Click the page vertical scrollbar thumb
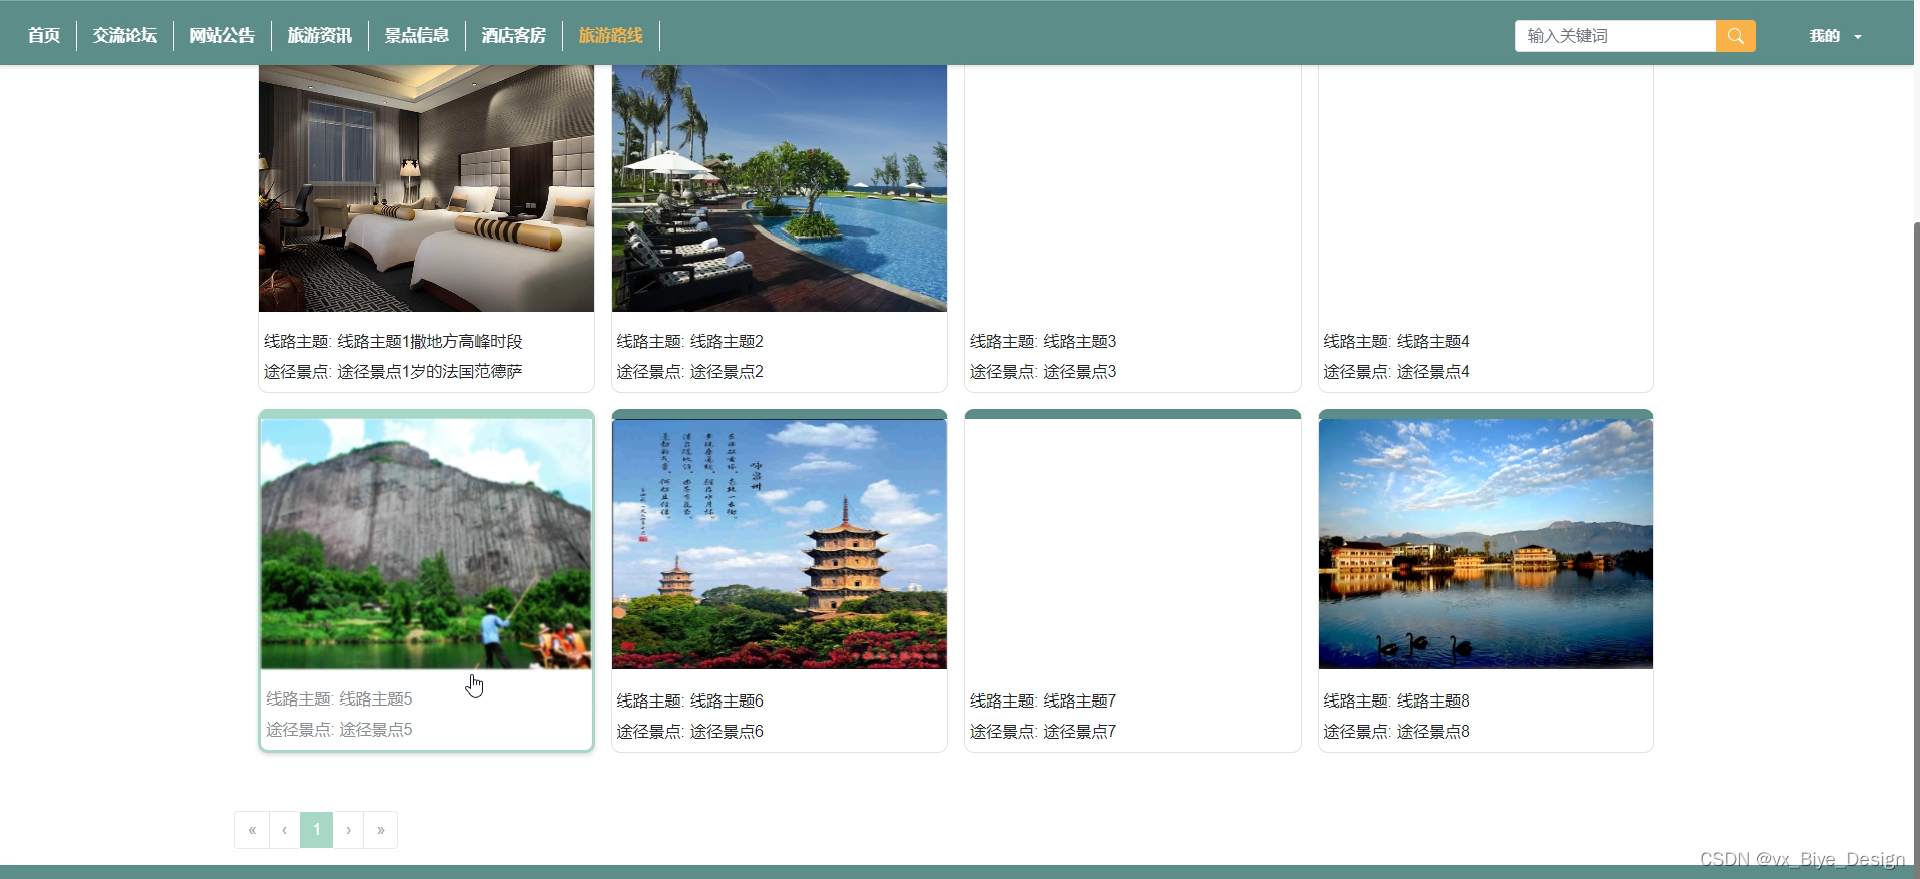 click(x=1916, y=548)
